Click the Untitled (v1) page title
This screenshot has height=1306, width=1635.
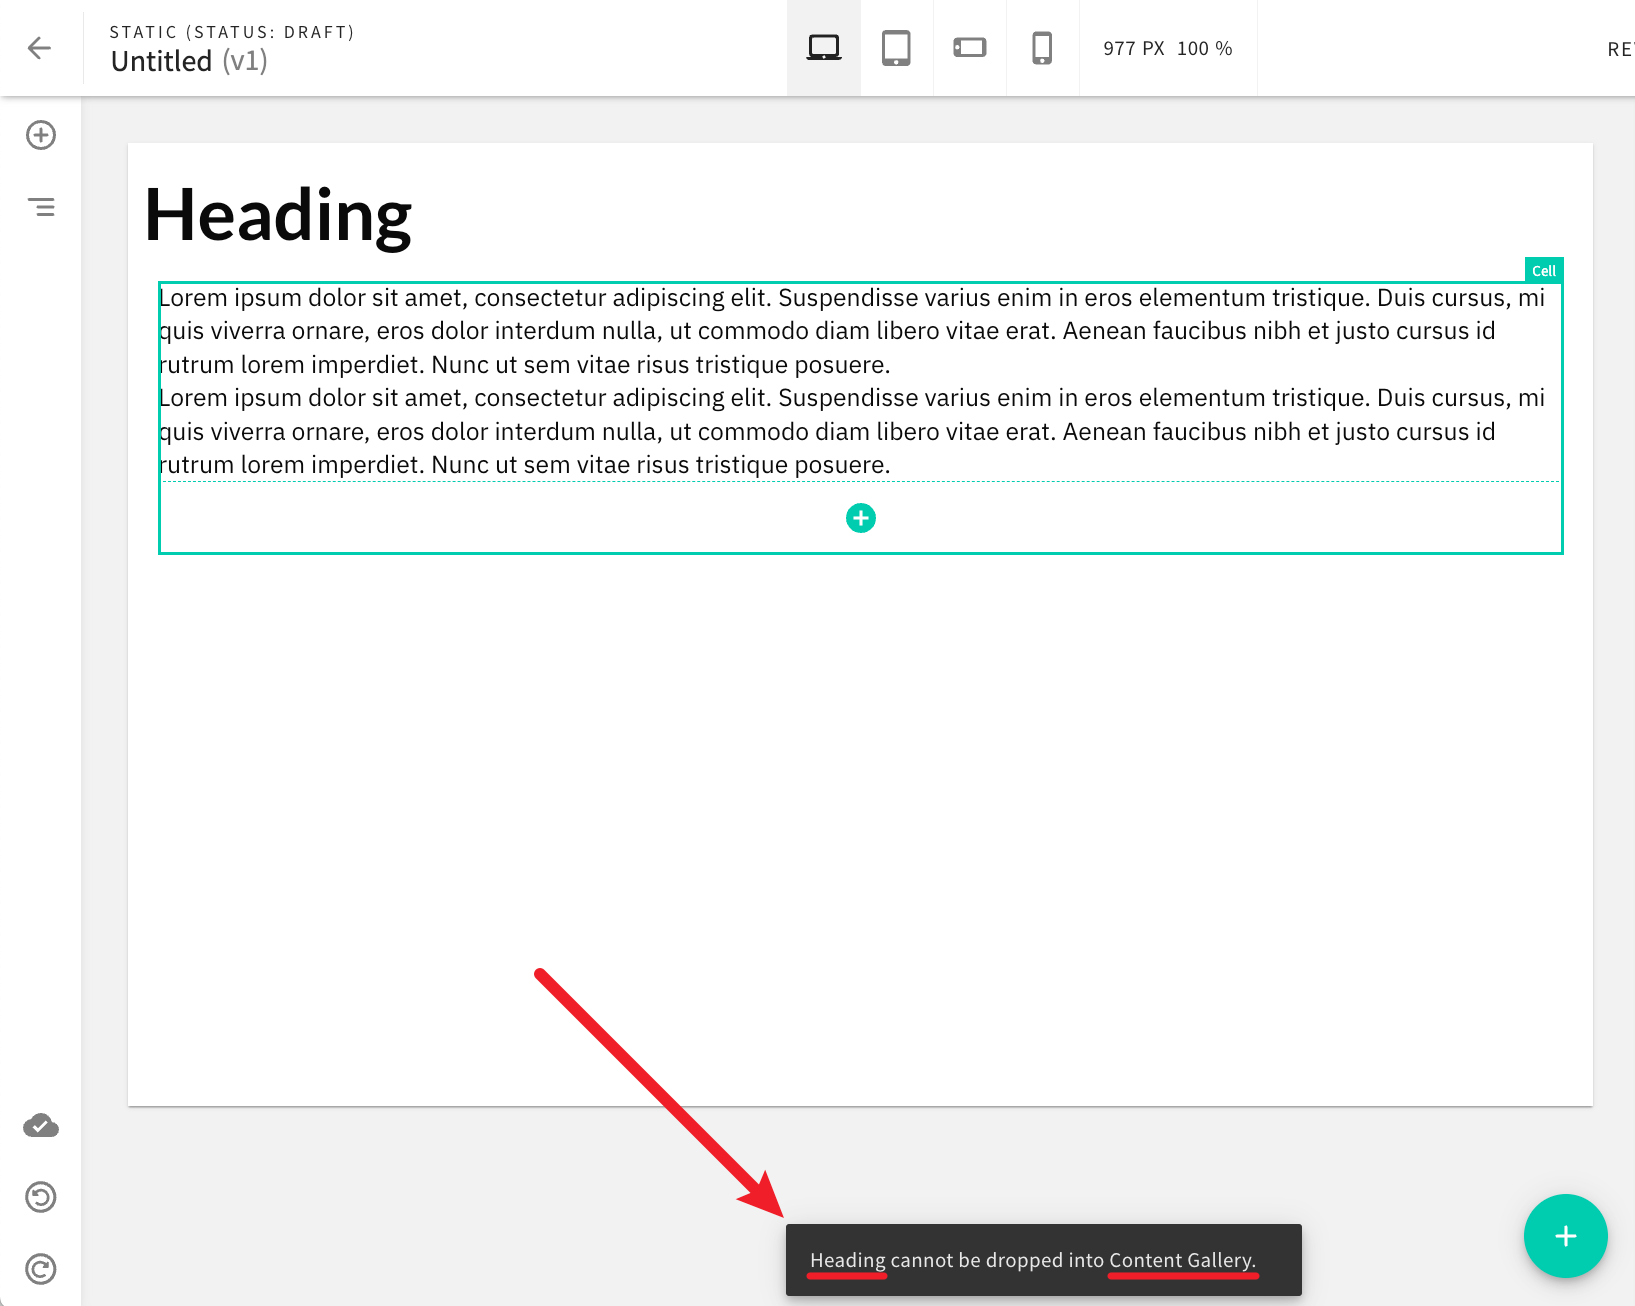tap(189, 62)
